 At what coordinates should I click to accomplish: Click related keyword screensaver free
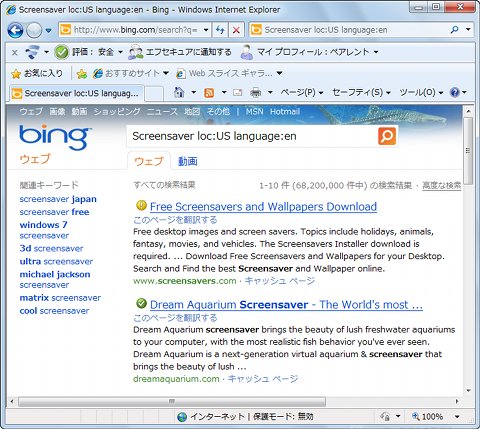54,212
